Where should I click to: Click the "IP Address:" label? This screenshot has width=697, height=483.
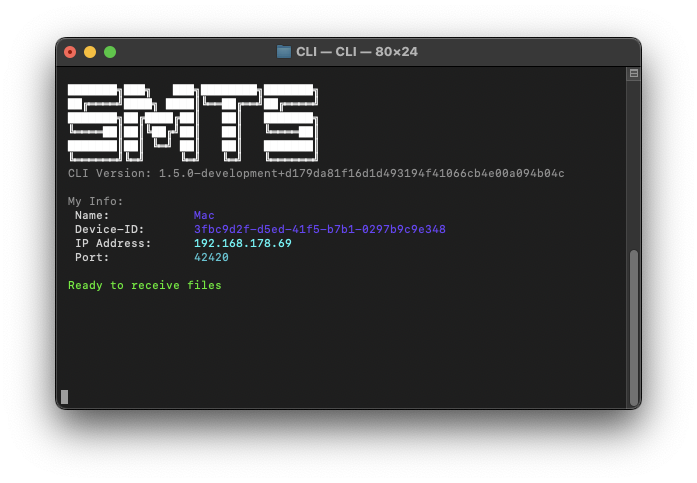(x=113, y=243)
